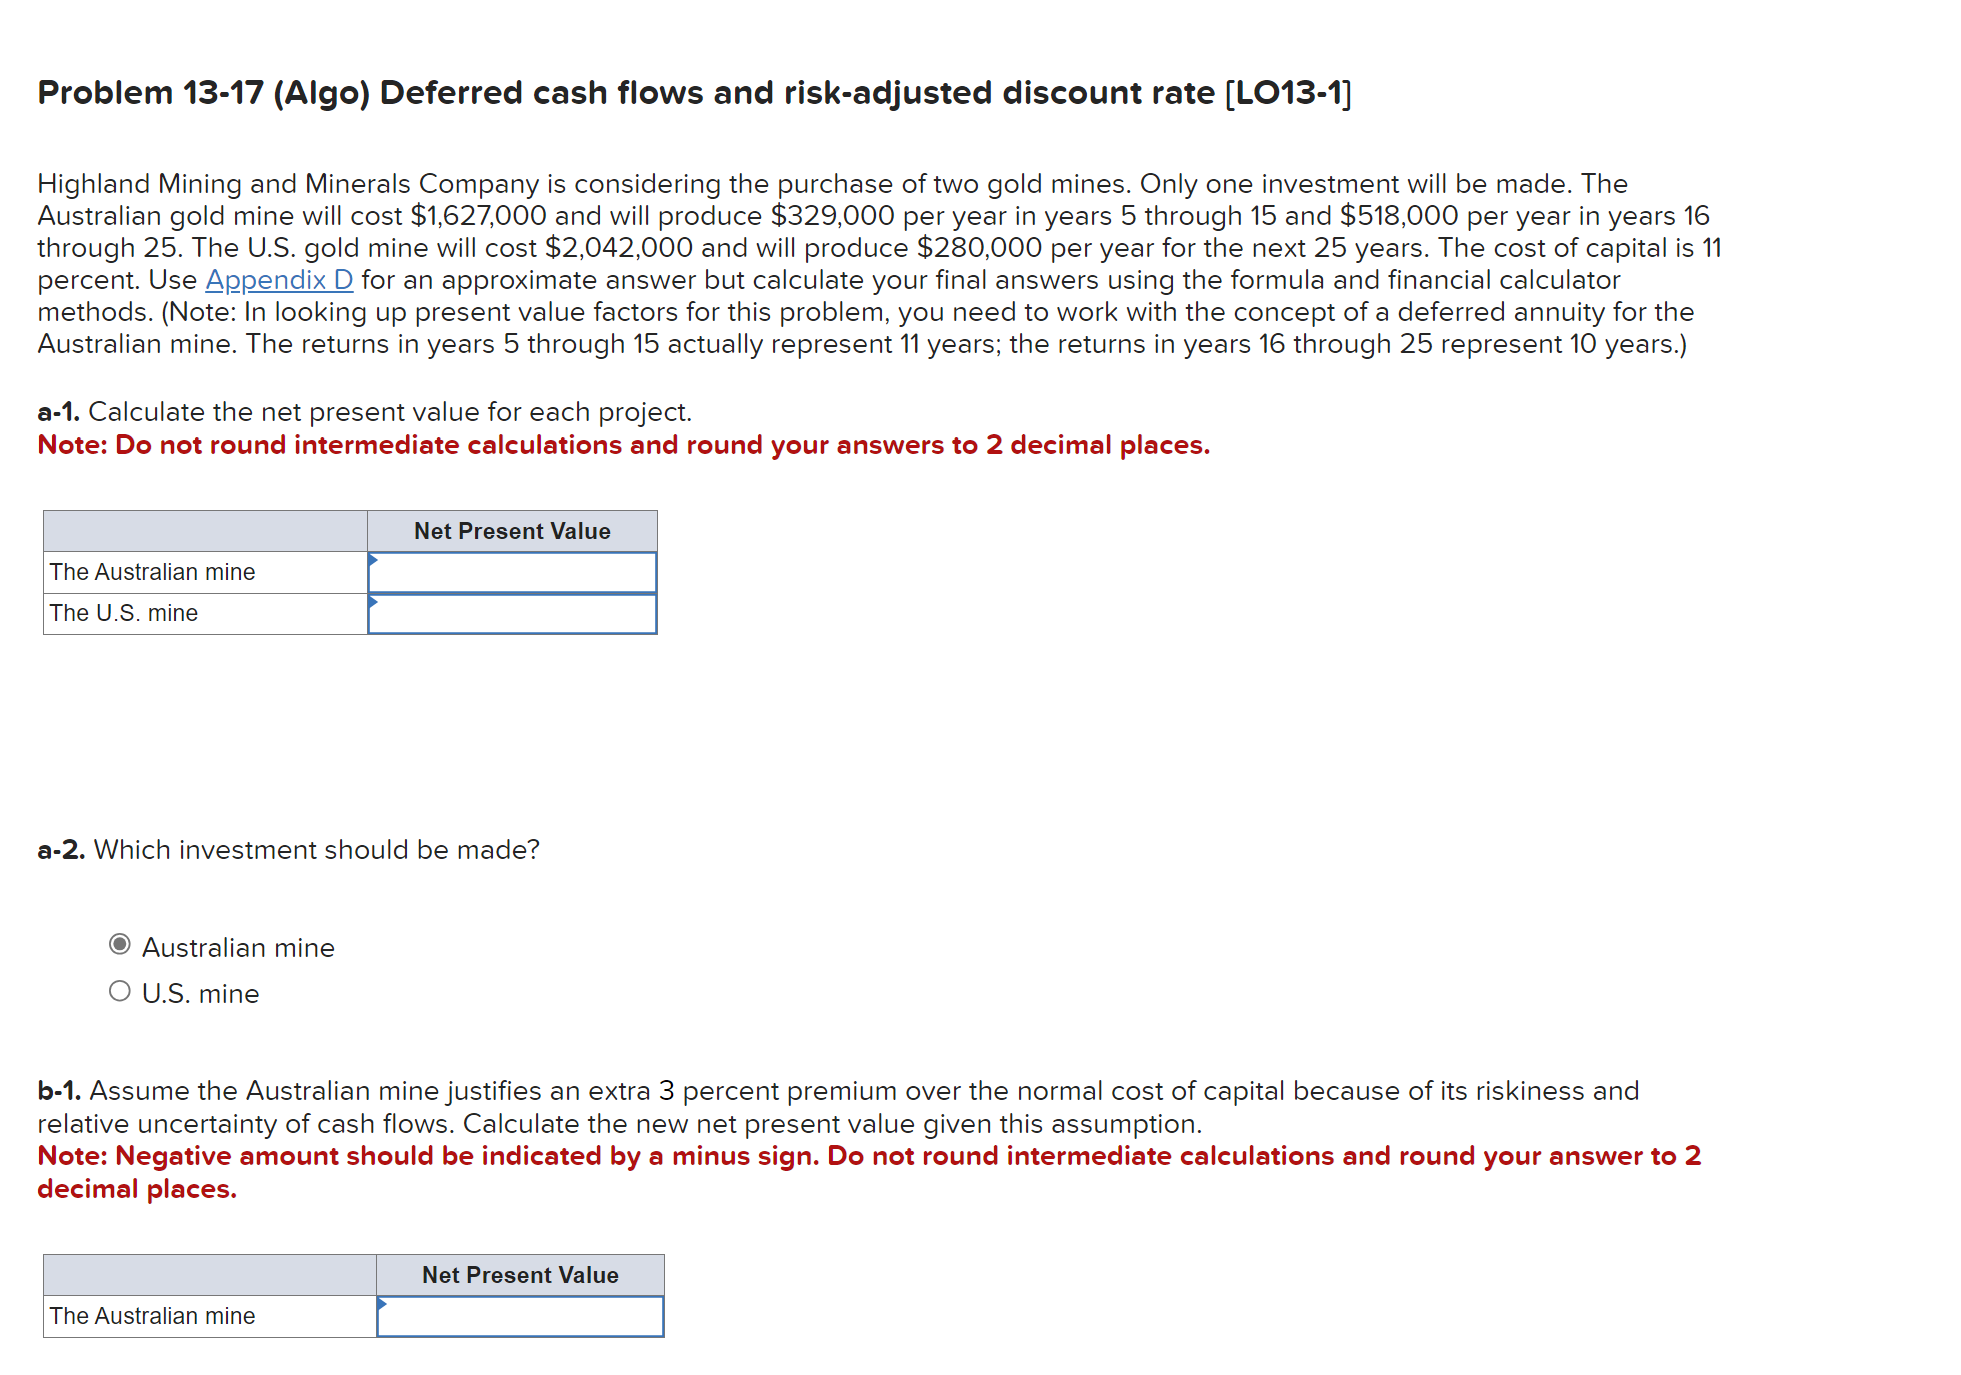
Task: Click the a-2 question text
Action: (x=288, y=849)
